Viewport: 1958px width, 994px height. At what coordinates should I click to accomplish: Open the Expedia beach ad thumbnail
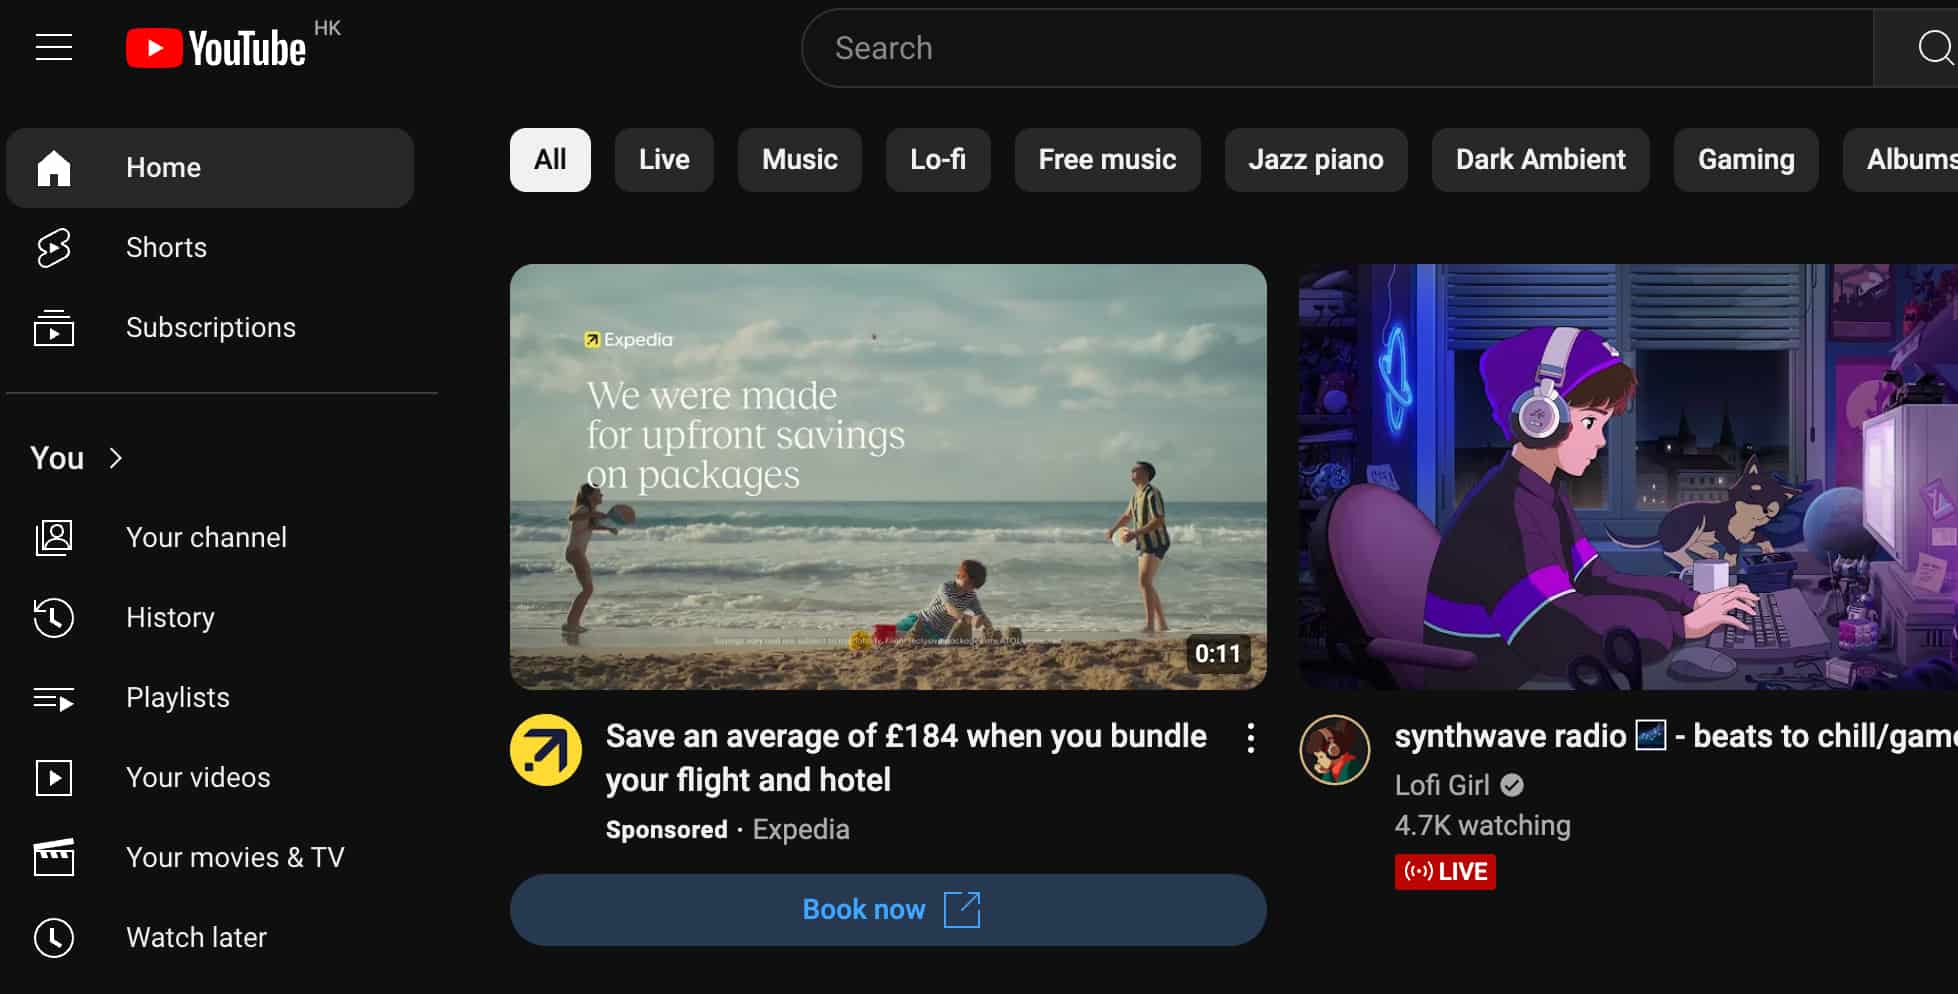tap(888, 476)
